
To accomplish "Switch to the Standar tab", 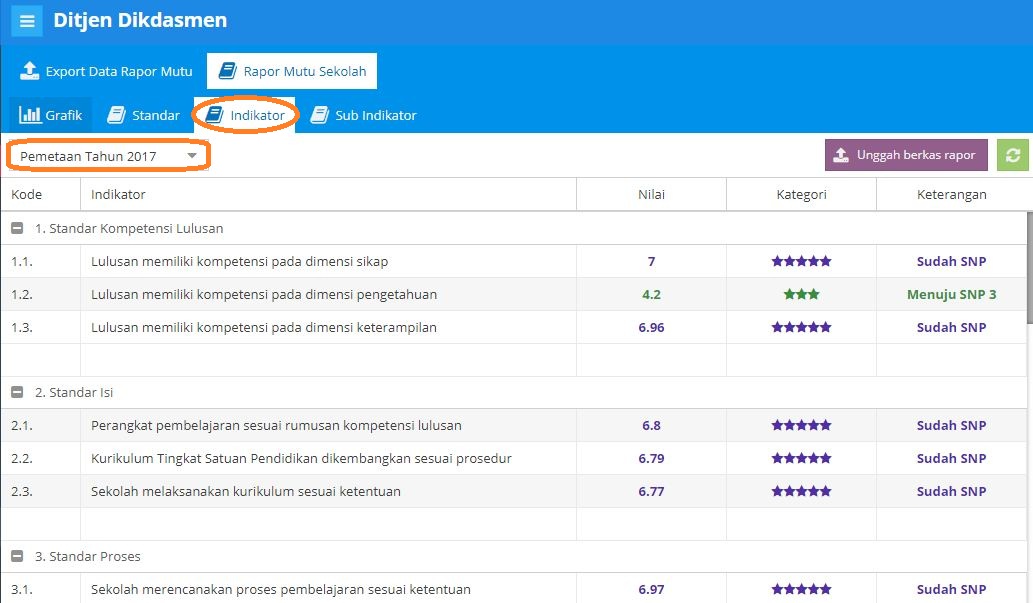I will 143,115.
